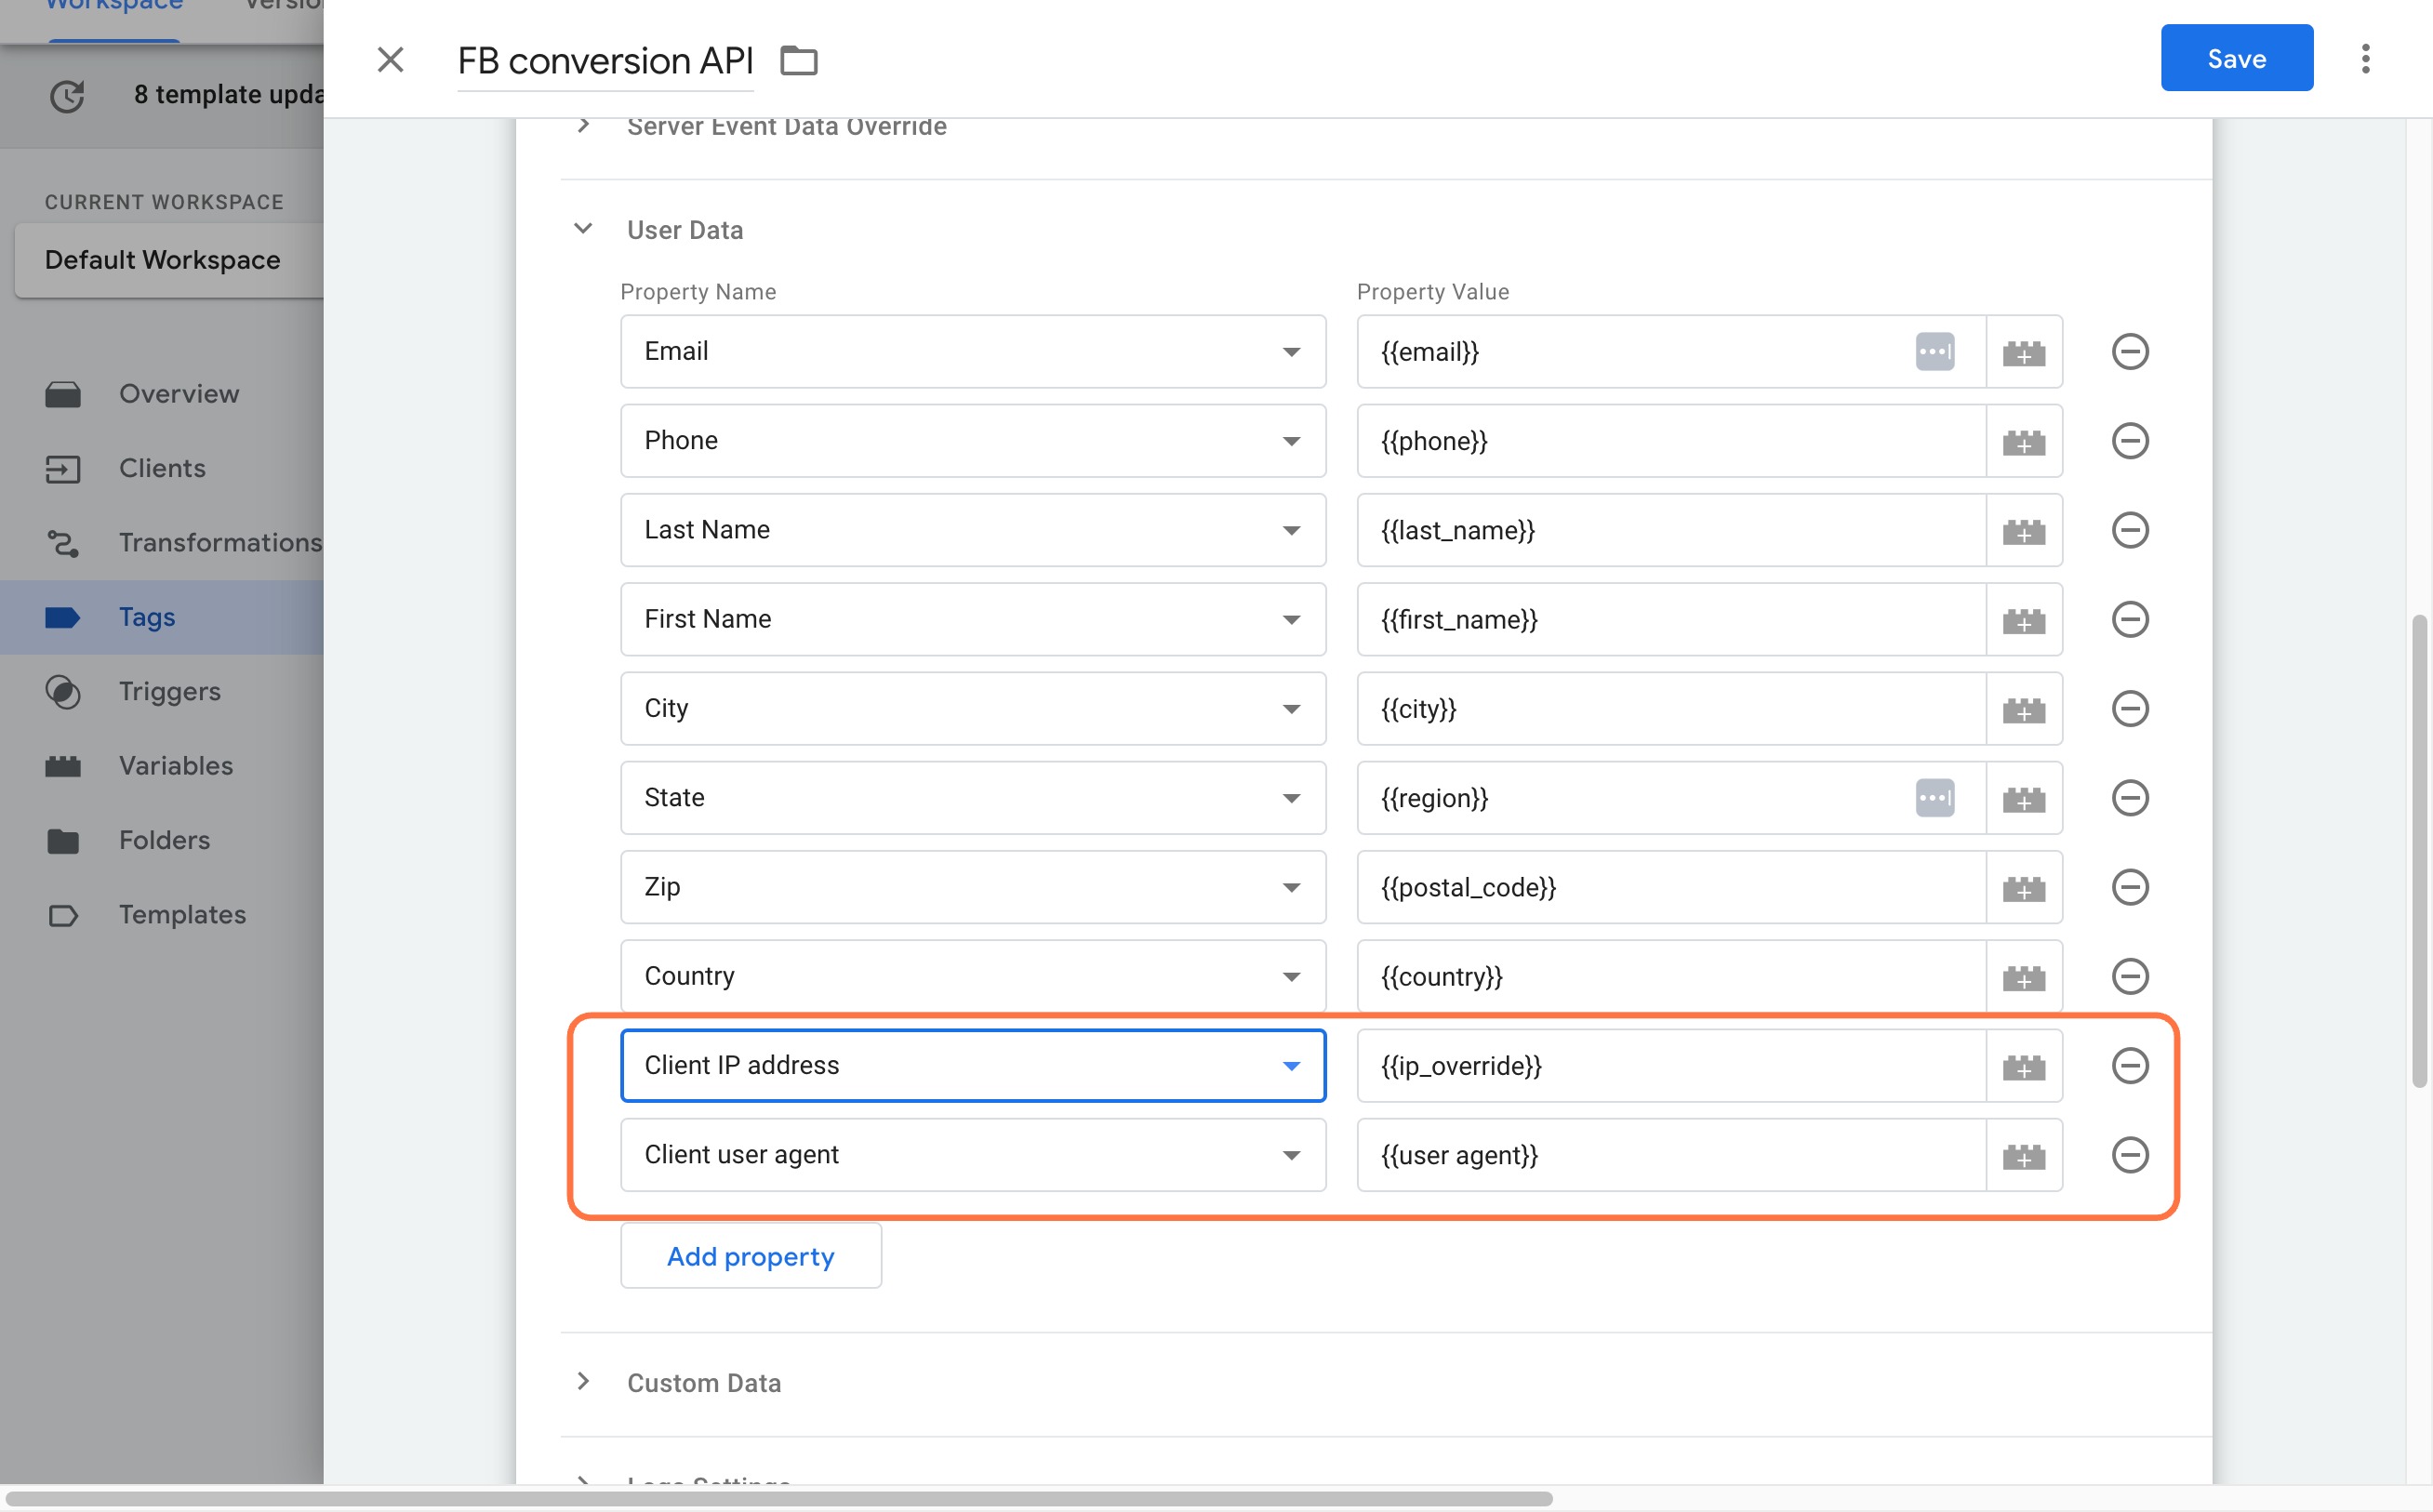This screenshot has height=1512, width=2433.
Task: Remove the Last Name property row
Action: pos(2130,530)
